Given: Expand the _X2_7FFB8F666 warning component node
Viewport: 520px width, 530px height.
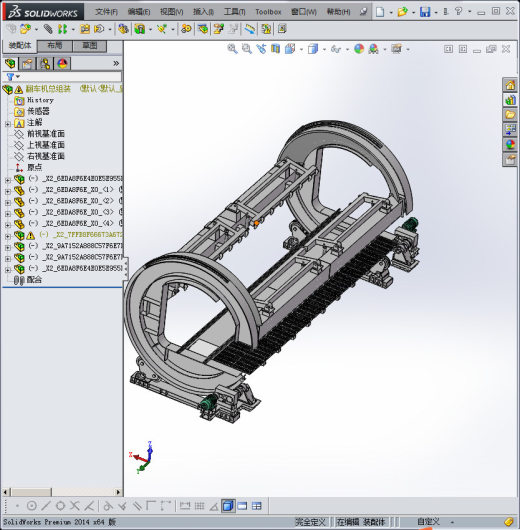Looking at the screenshot, I should (7, 236).
